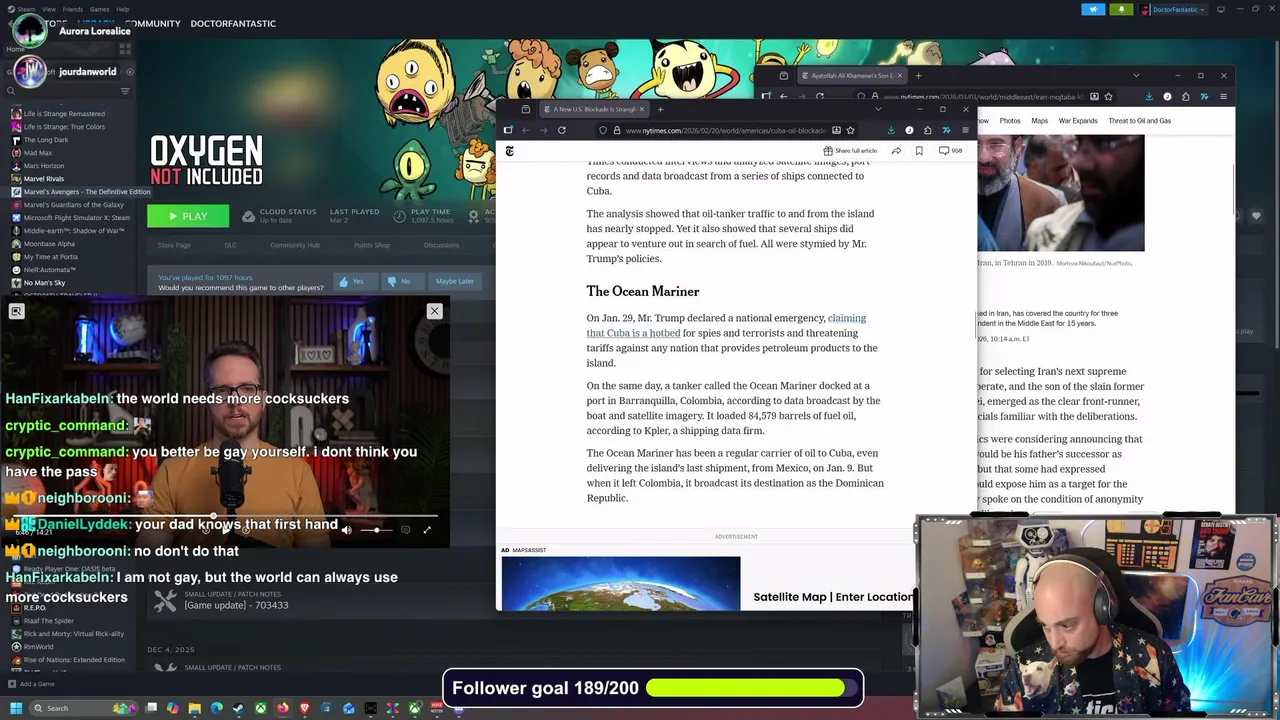This screenshot has width=1280, height=720.
Task: Open Steam from the taskbar
Action: [x=238, y=708]
